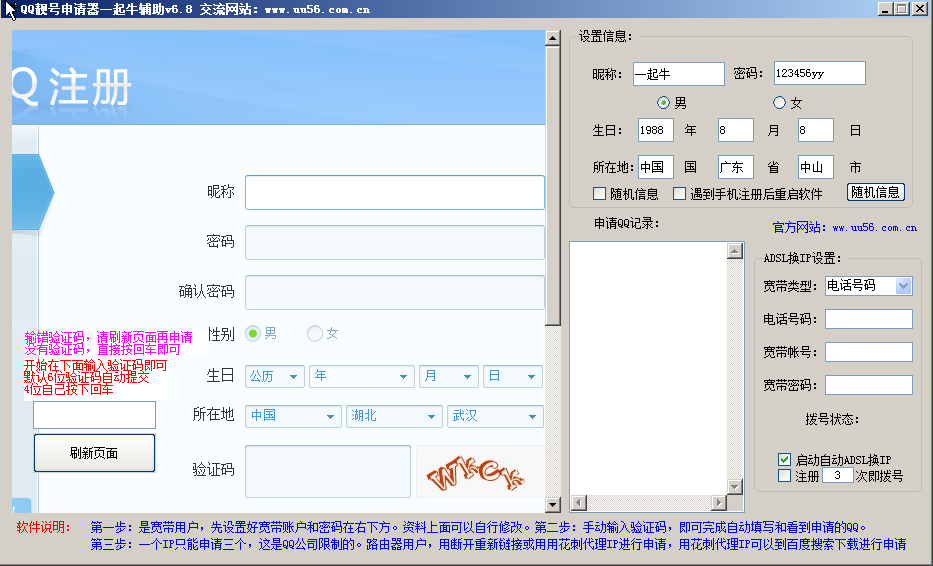Open the 公历 calendar type dropdown
Screen dimensions: 933x566
(275, 377)
